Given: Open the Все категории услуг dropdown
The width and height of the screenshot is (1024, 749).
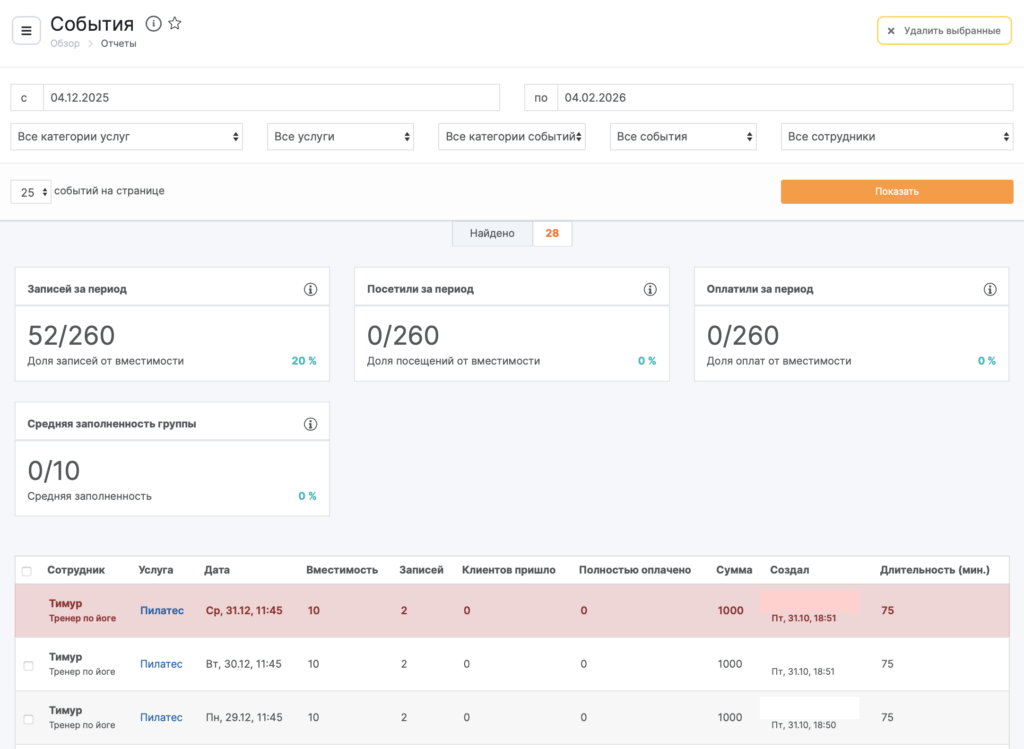Looking at the screenshot, I should pos(127,137).
